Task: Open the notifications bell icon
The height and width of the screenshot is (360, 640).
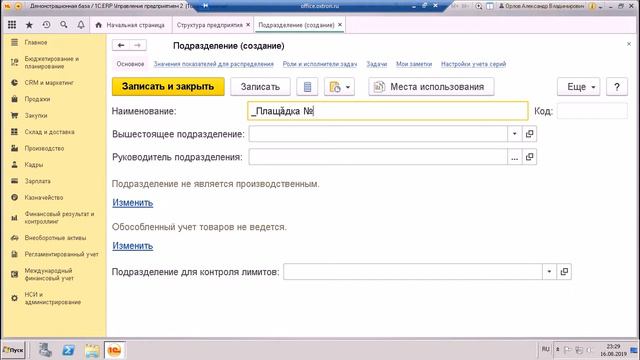Action: tap(81, 25)
